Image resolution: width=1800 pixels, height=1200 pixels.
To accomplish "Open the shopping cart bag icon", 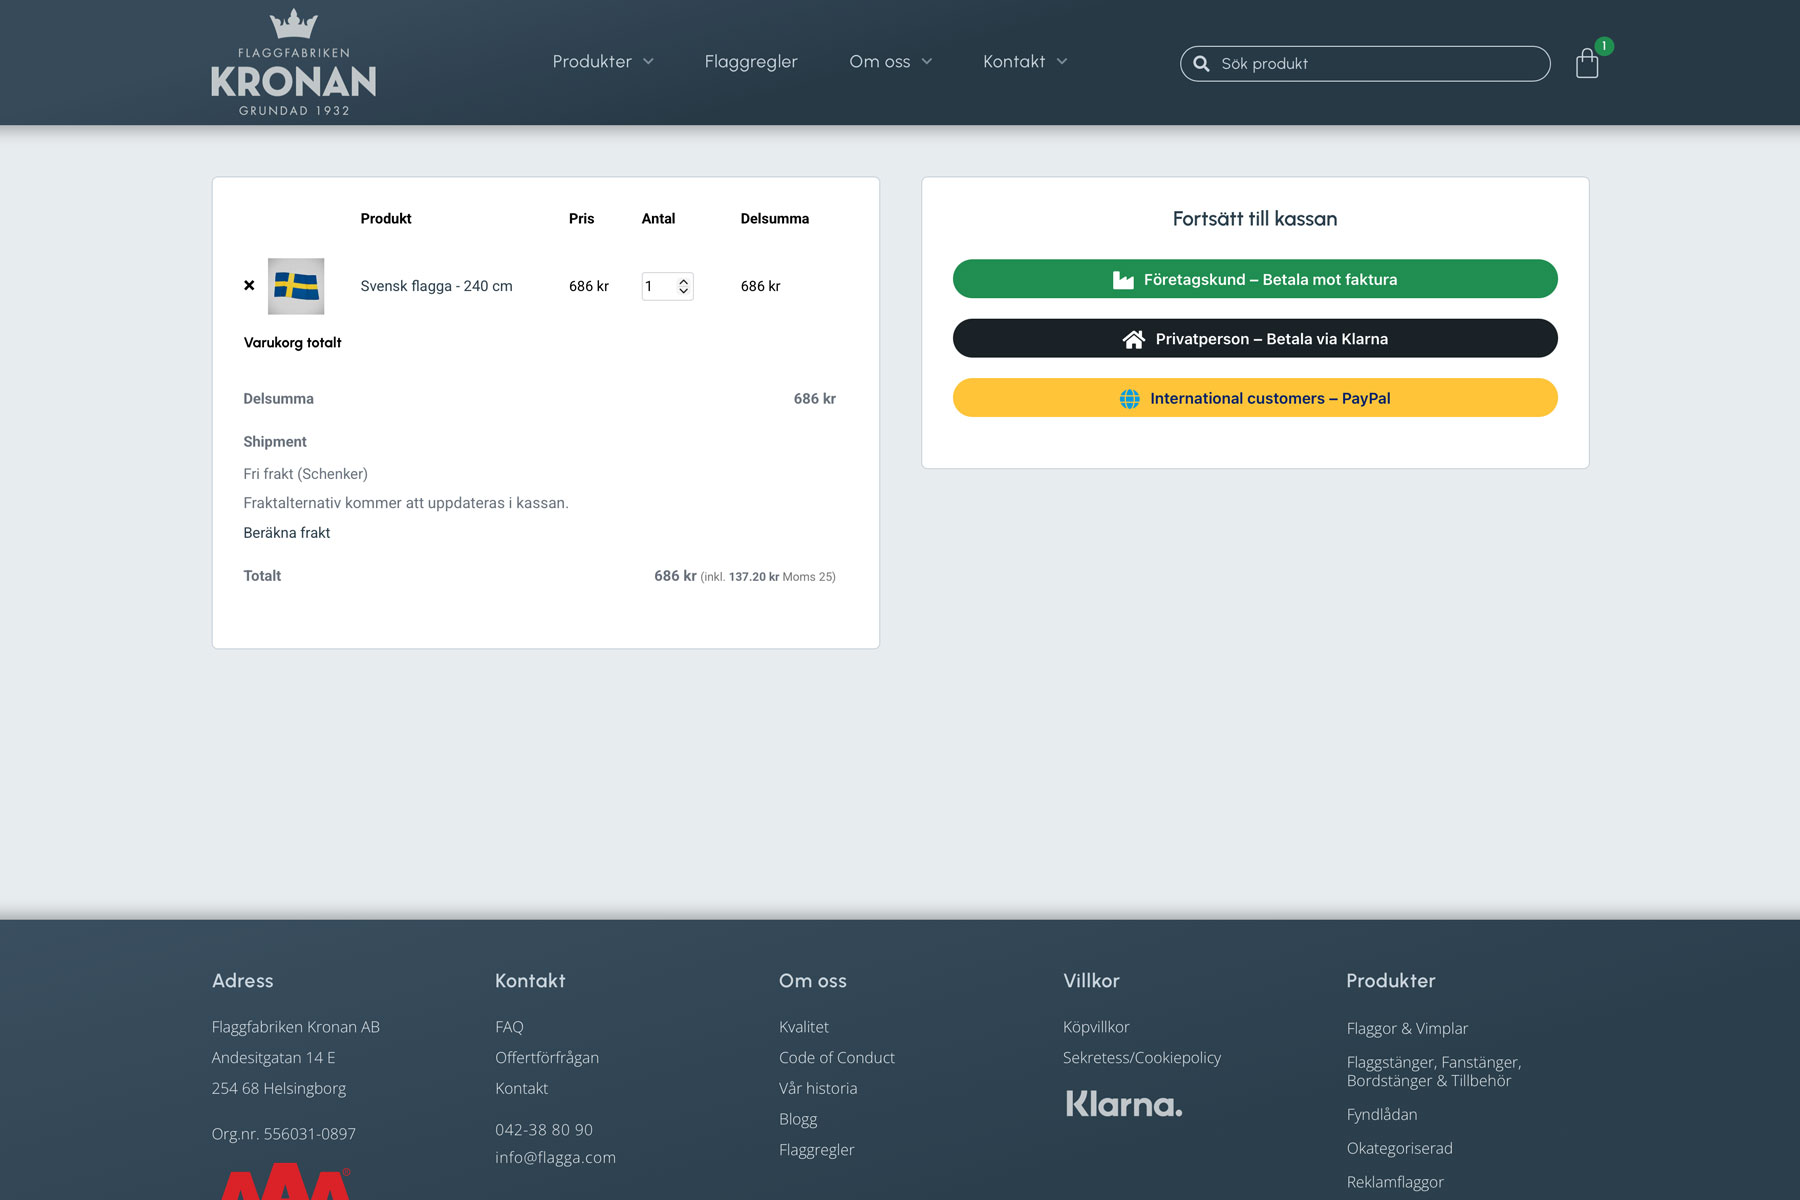I will (x=1586, y=64).
